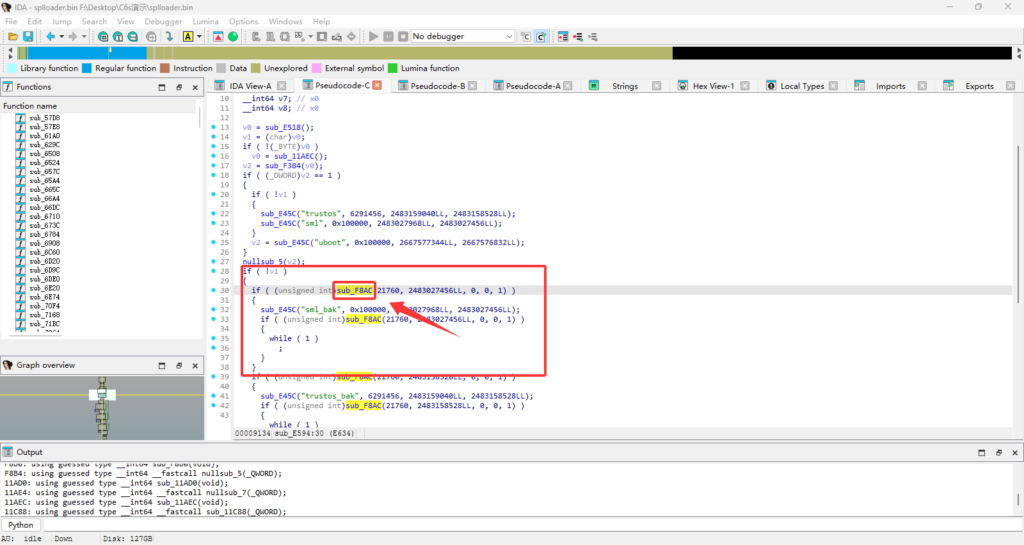Close the Hex View-1 tab
Screen dimensions: 1024x545
click(x=745, y=86)
